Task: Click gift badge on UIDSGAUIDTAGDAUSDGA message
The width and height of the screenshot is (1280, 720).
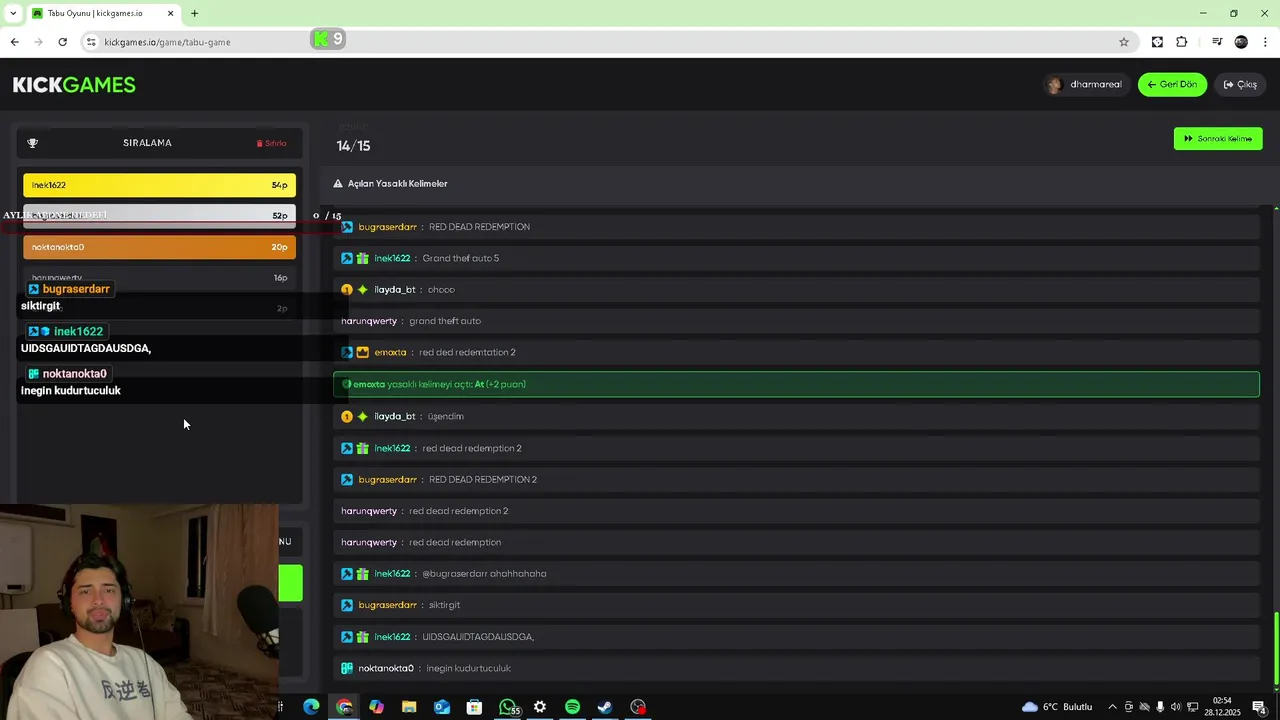Action: [x=362, y=637]
